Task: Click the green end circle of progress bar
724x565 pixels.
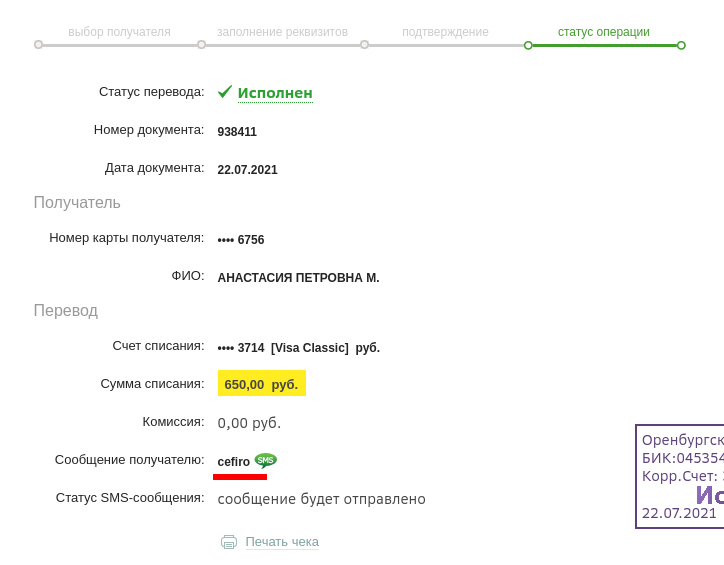Action: pyautogui.click(x=681, y=45)
